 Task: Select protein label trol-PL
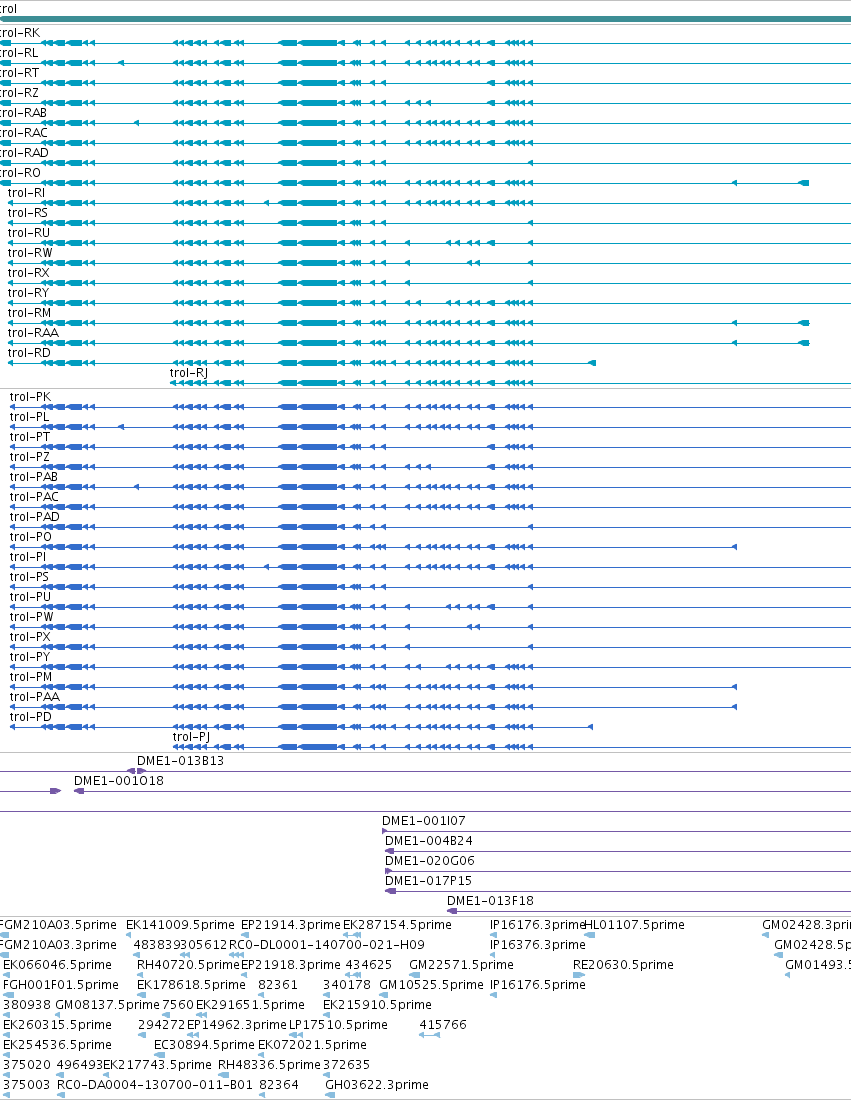[x=29, y=417]
